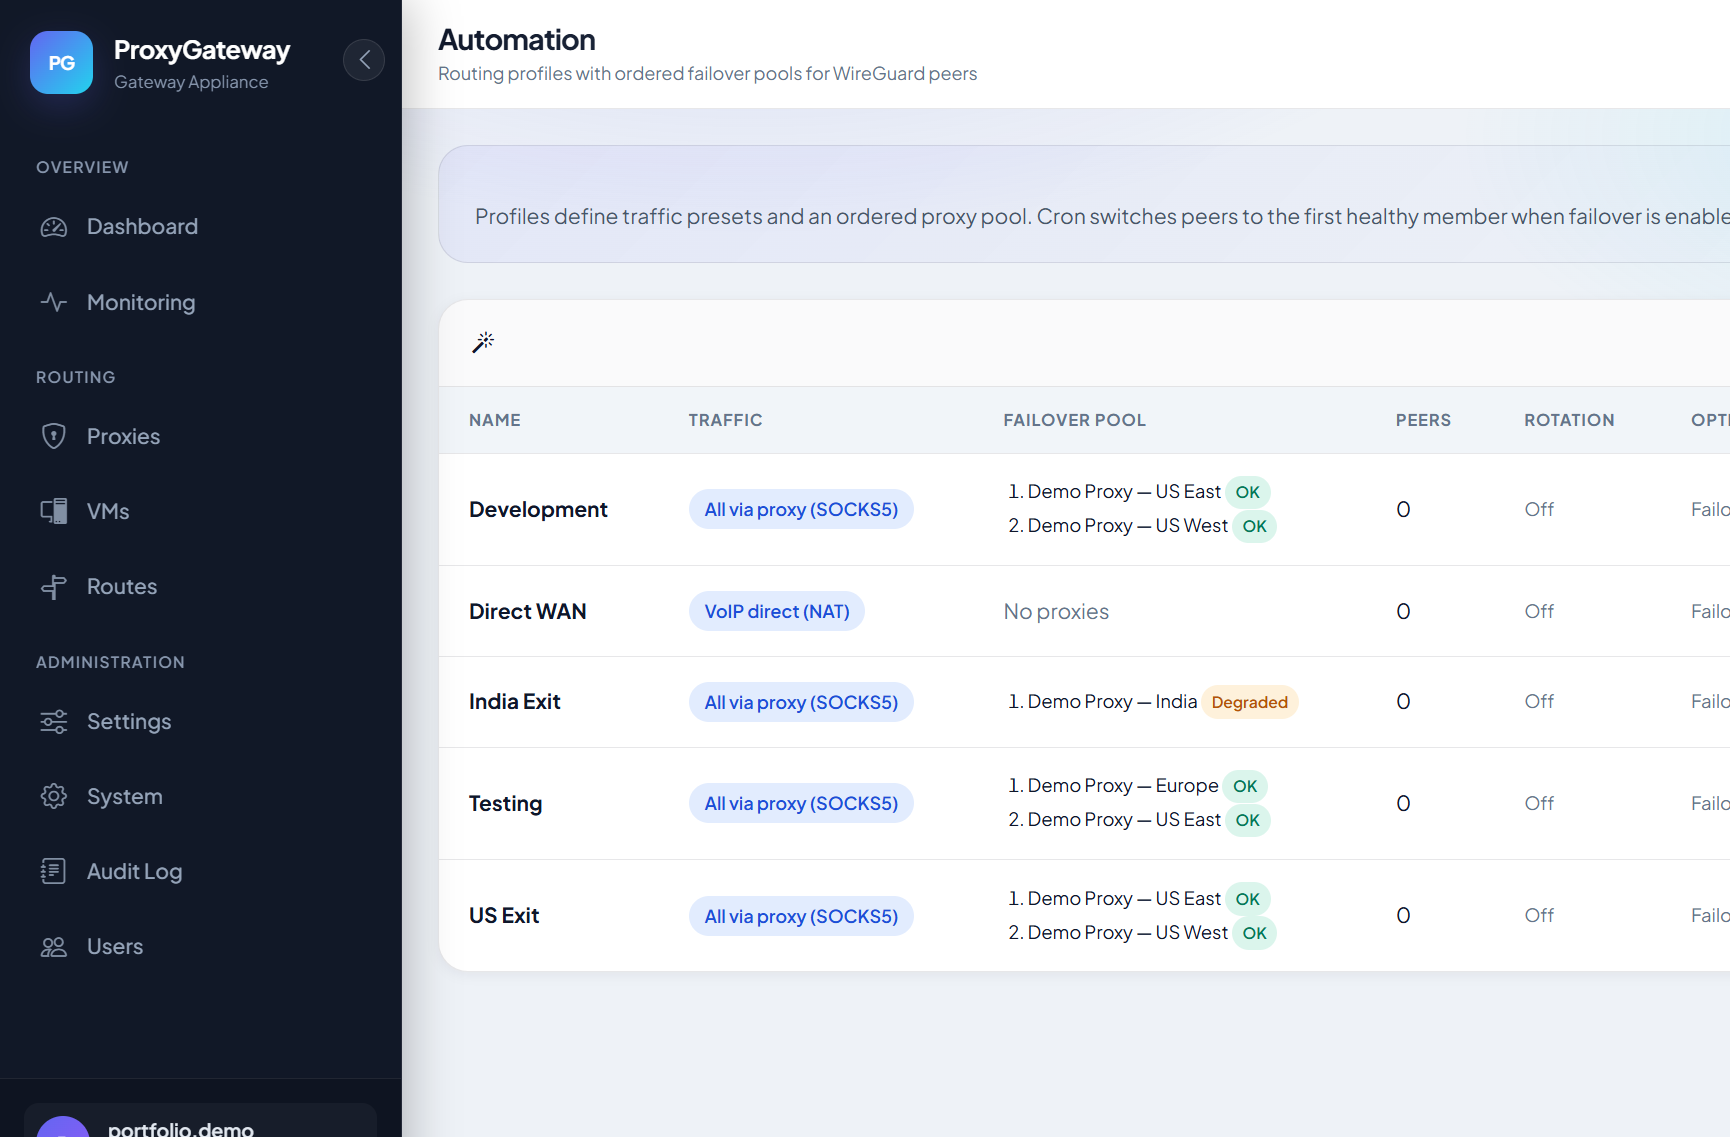The image size is (1730, 1137).
Task: Click Testing's All via proxy (SOCKS5) badge
Action: click(801, 803)
